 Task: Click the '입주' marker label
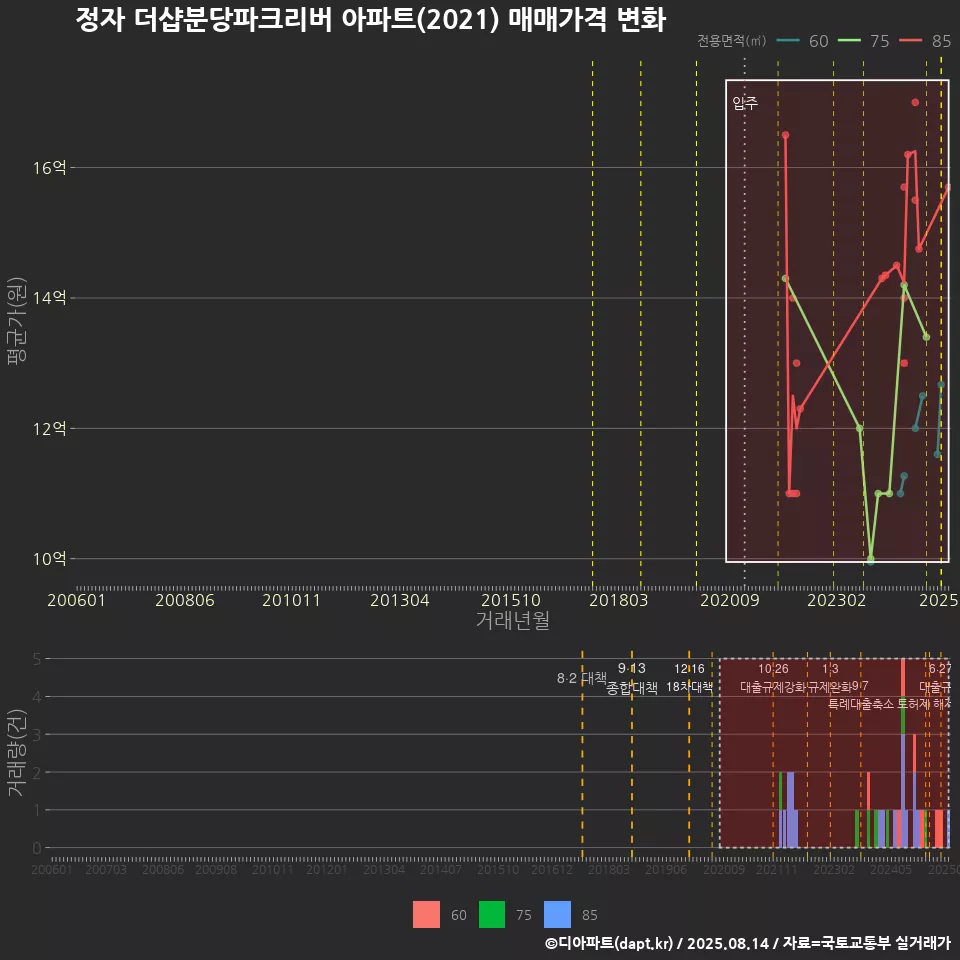745,103
